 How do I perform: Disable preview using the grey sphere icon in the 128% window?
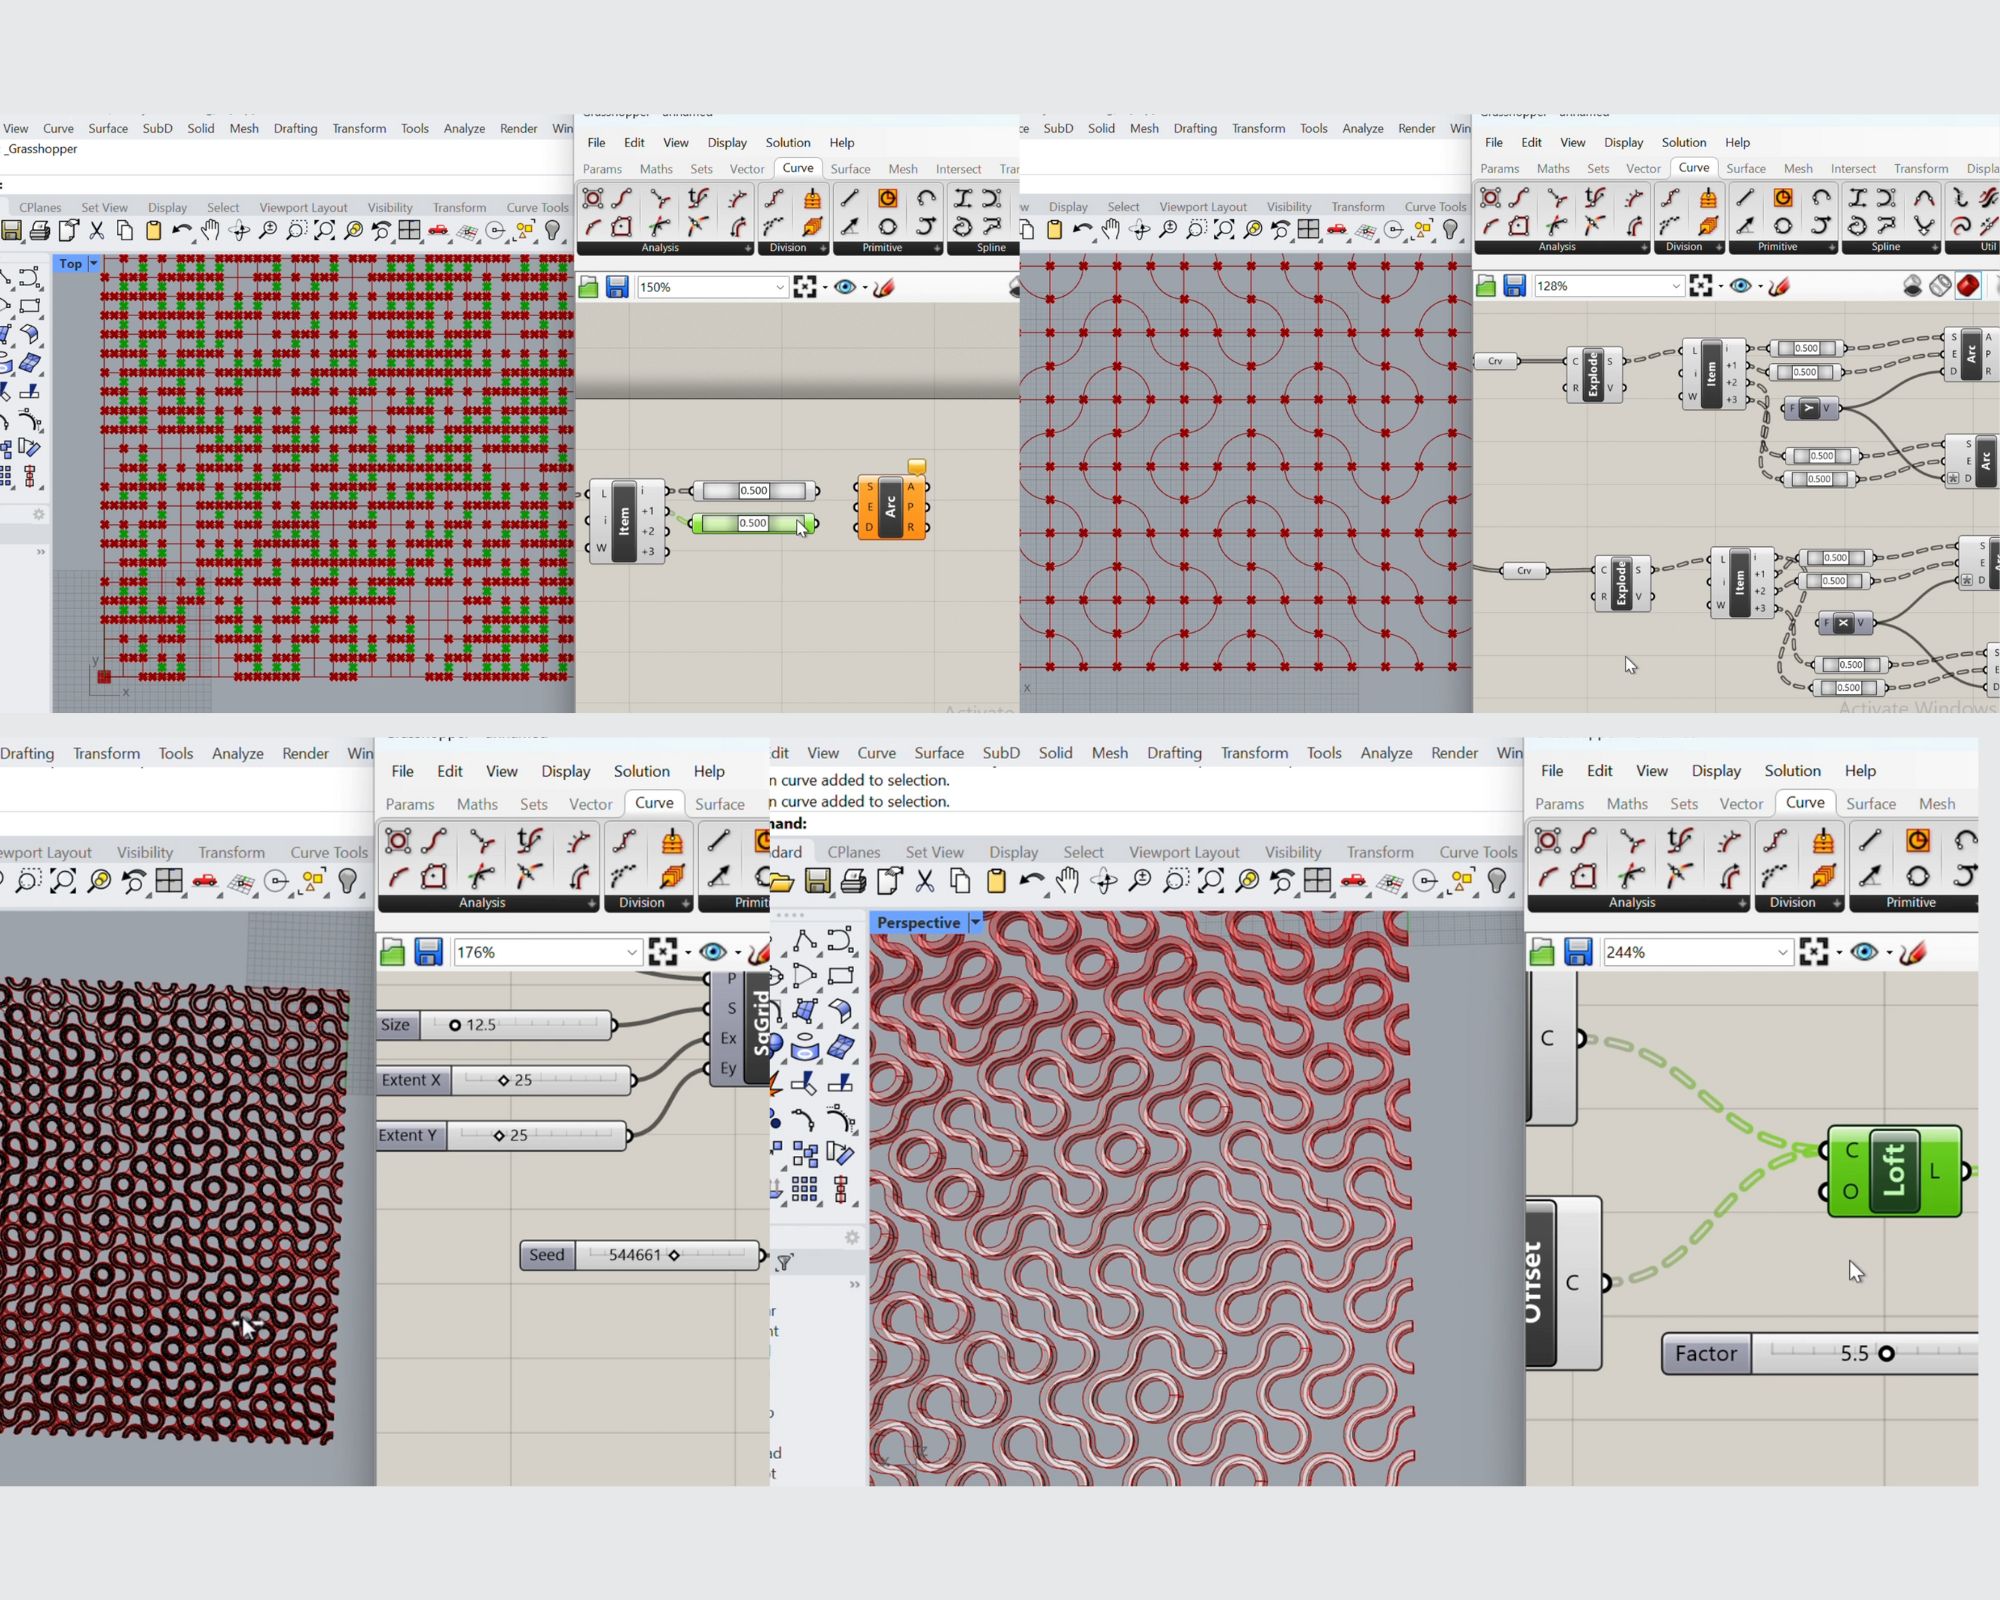(1912, 286)
